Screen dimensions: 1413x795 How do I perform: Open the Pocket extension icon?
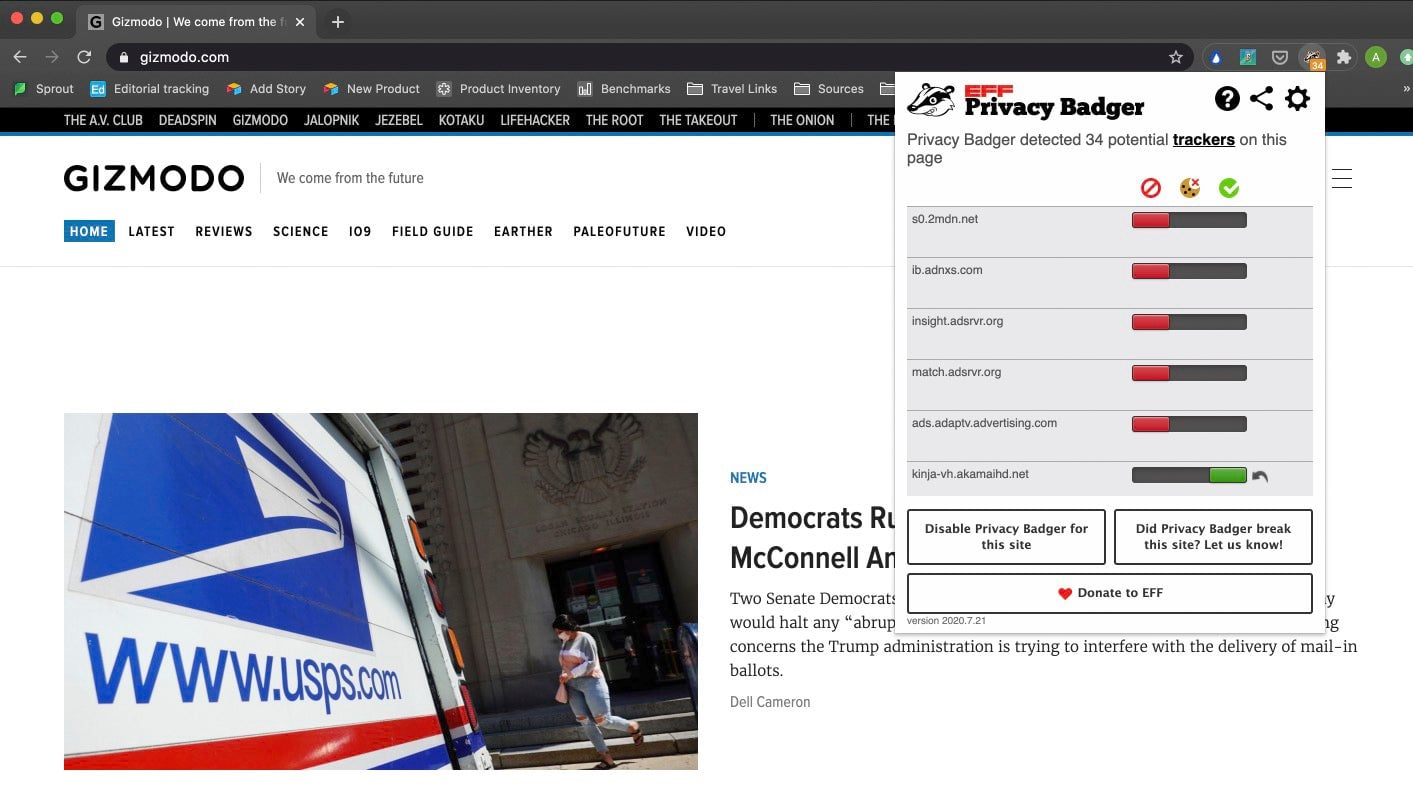coord(1279,57)
